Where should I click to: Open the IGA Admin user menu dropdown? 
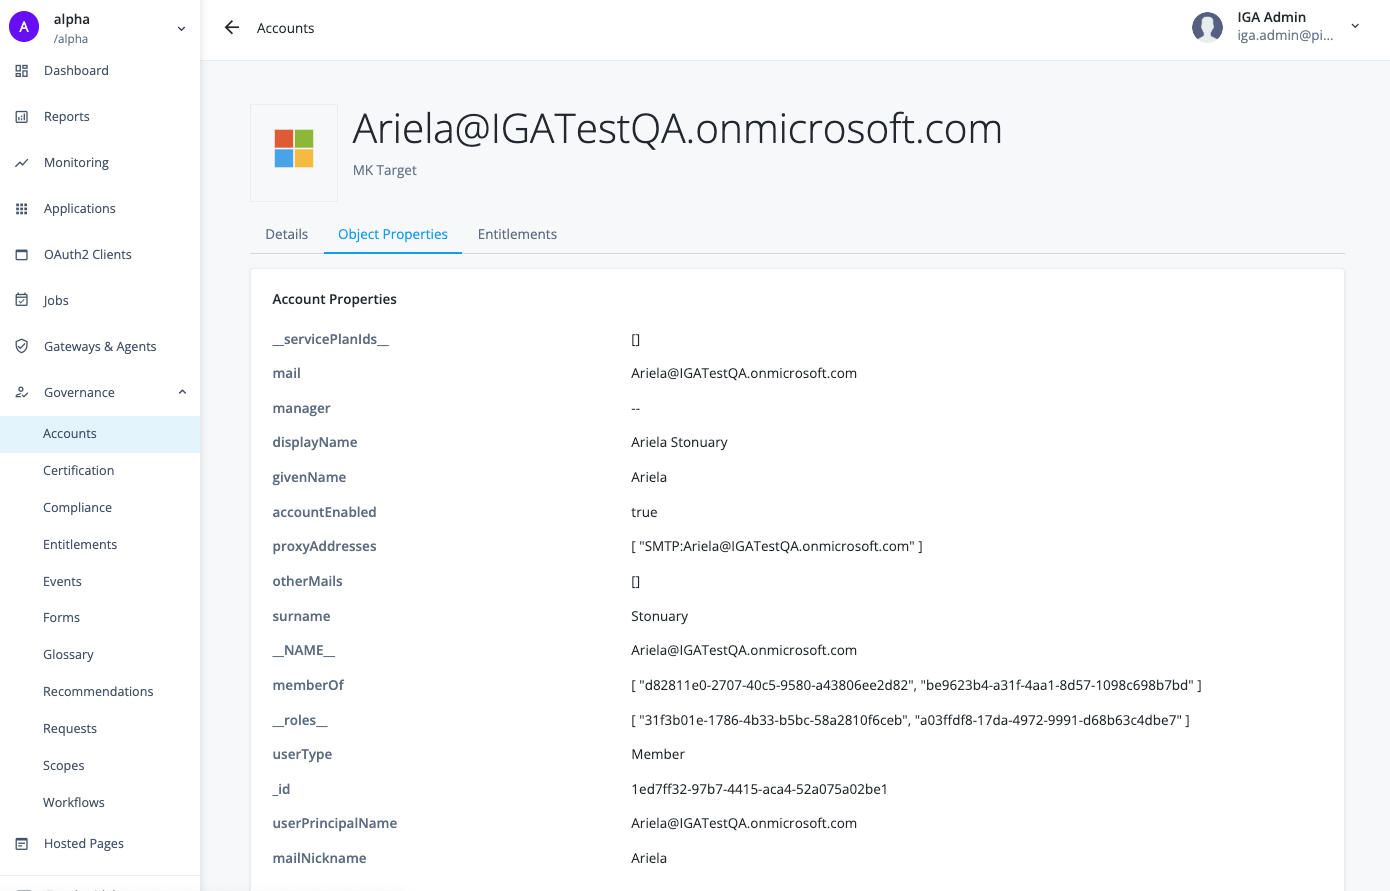tap(1355, 28)
